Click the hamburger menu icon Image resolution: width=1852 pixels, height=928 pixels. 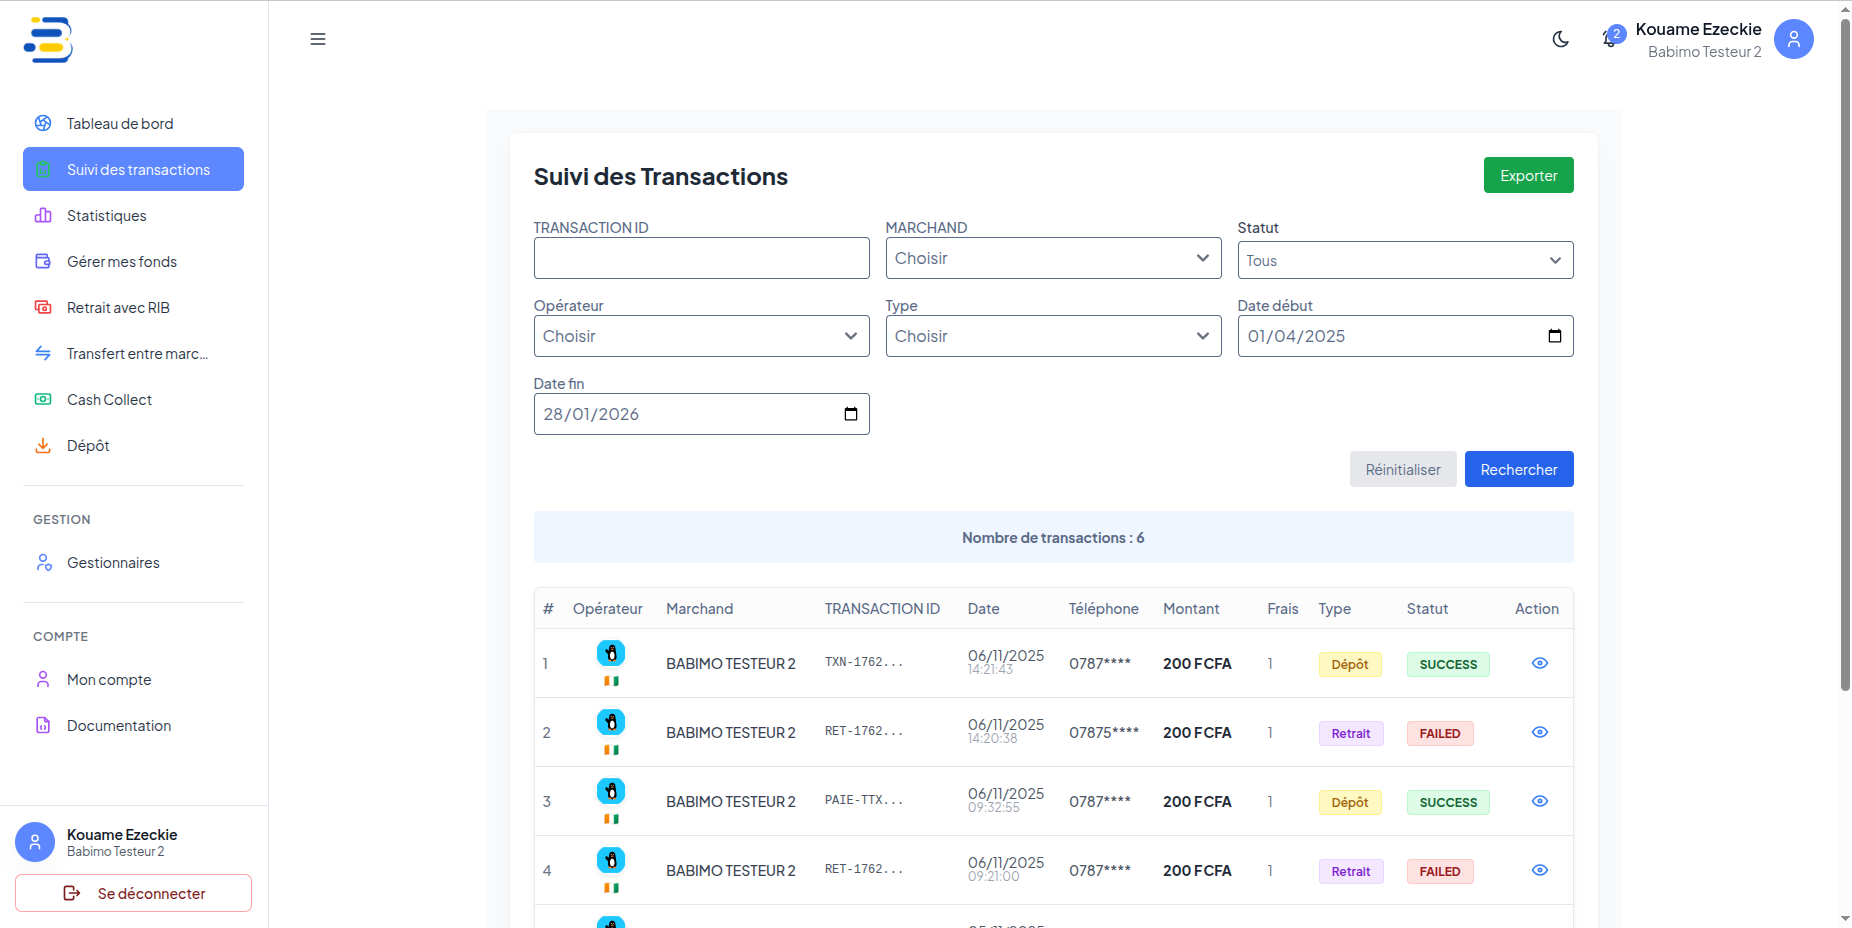(318, 39)
